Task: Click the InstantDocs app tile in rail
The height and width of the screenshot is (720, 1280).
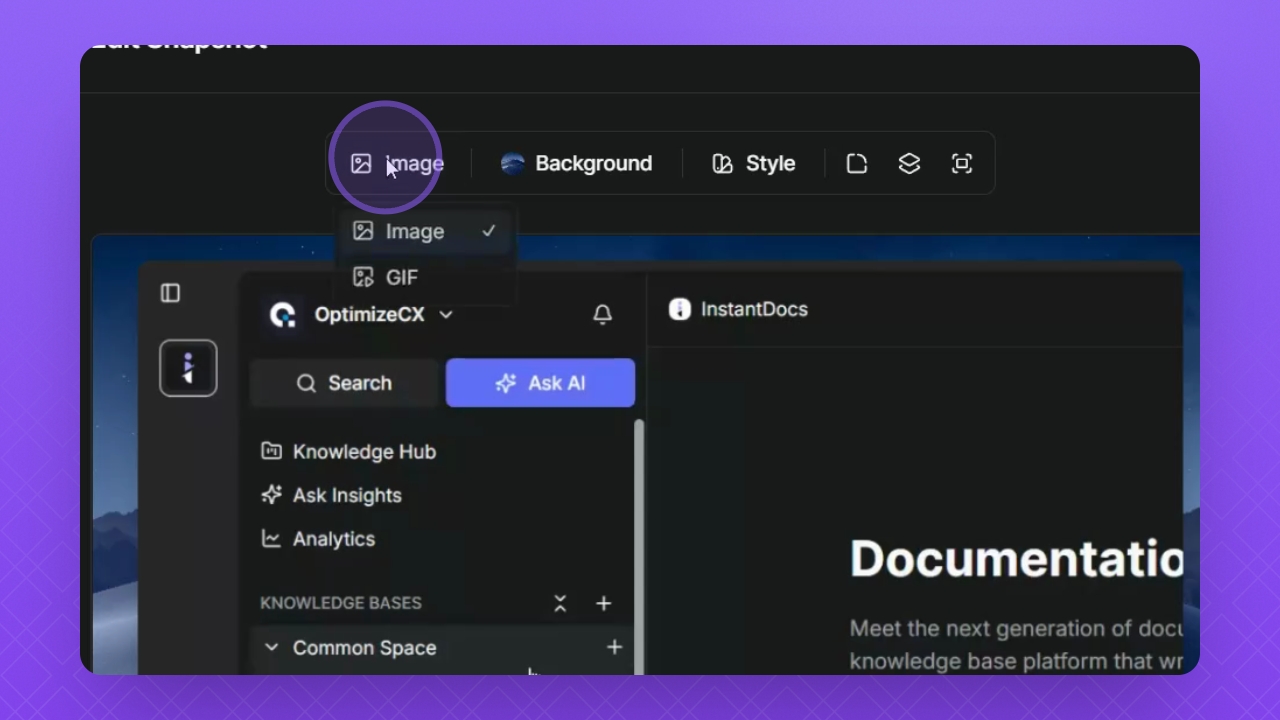Action: click(188, 368)
